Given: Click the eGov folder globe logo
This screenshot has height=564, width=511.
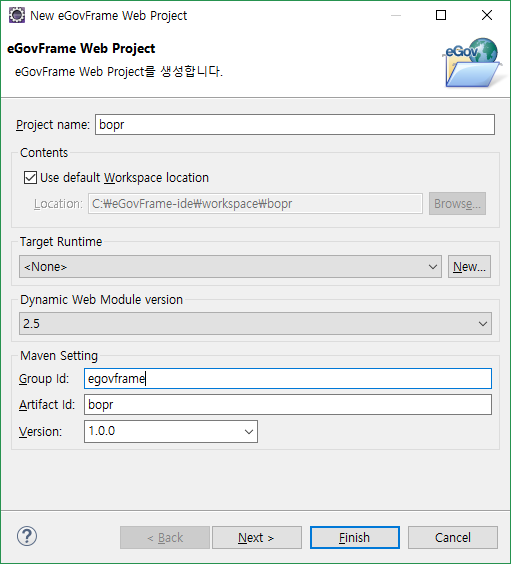Looking at the screenshot, I should click(x=471, y=63).
